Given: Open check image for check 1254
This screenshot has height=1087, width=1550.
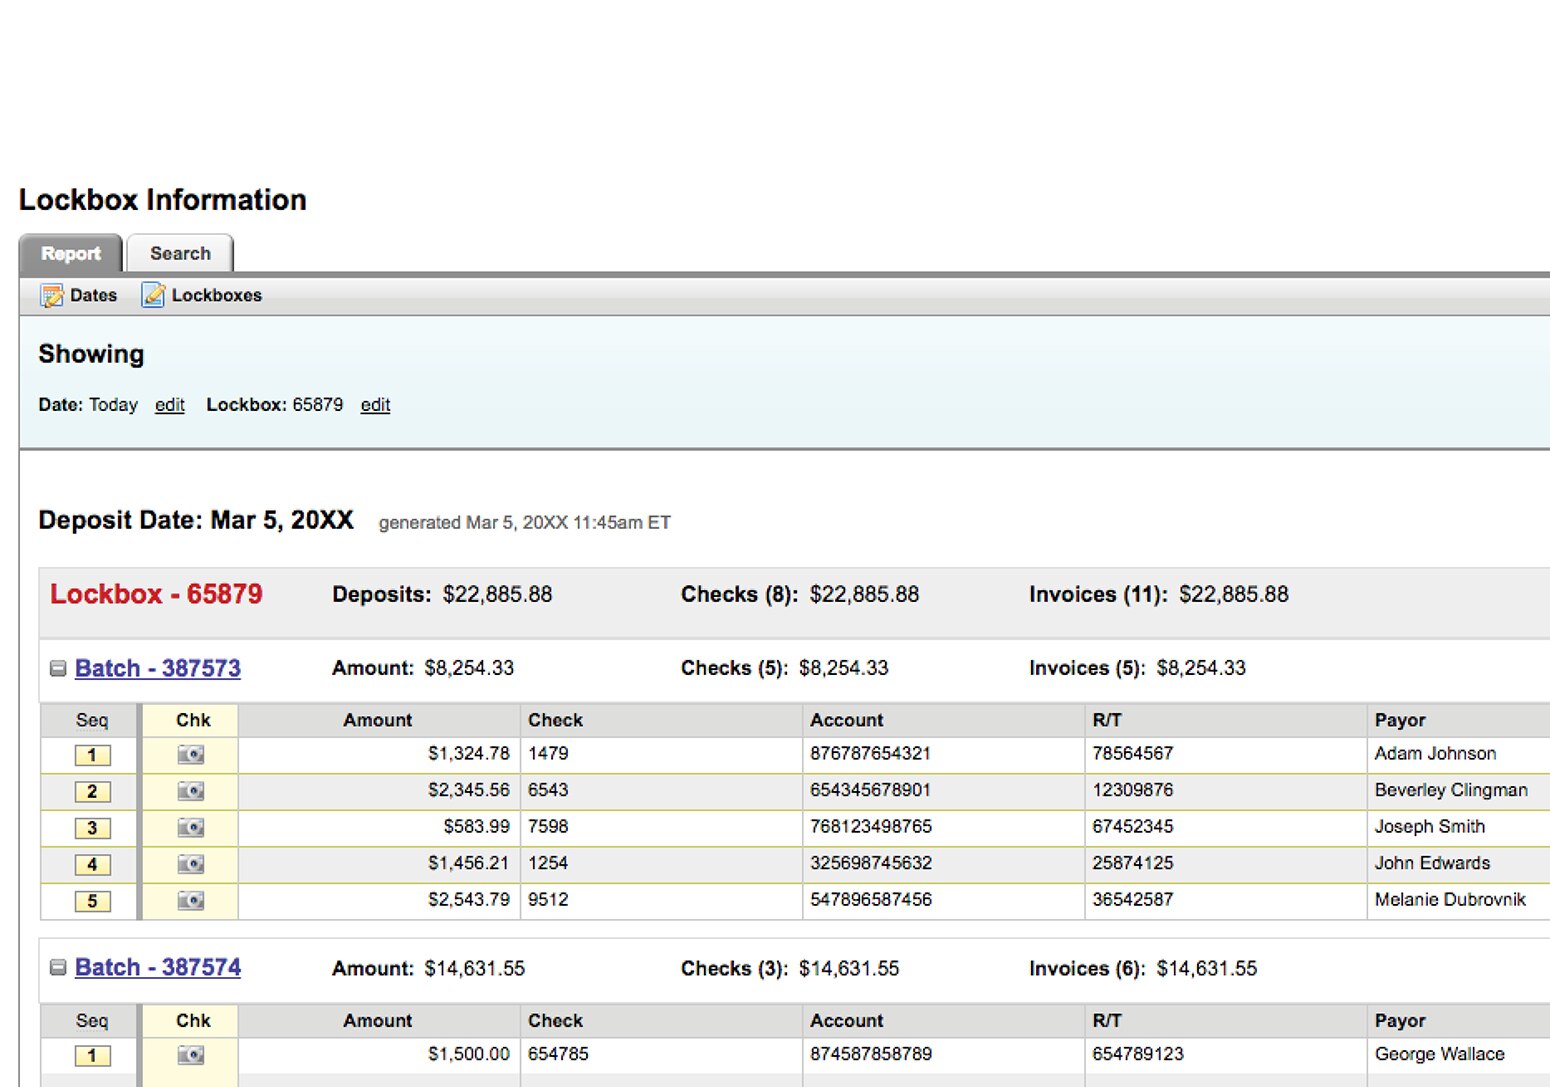Looking at the screenshot, I should [x=189, y=864].
